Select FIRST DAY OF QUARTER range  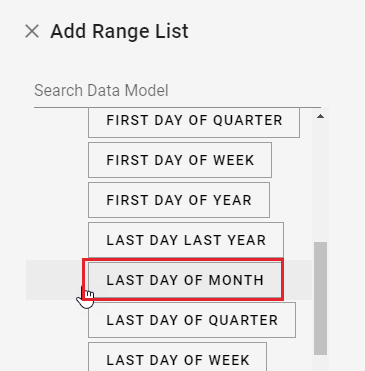tap(194, 122)
